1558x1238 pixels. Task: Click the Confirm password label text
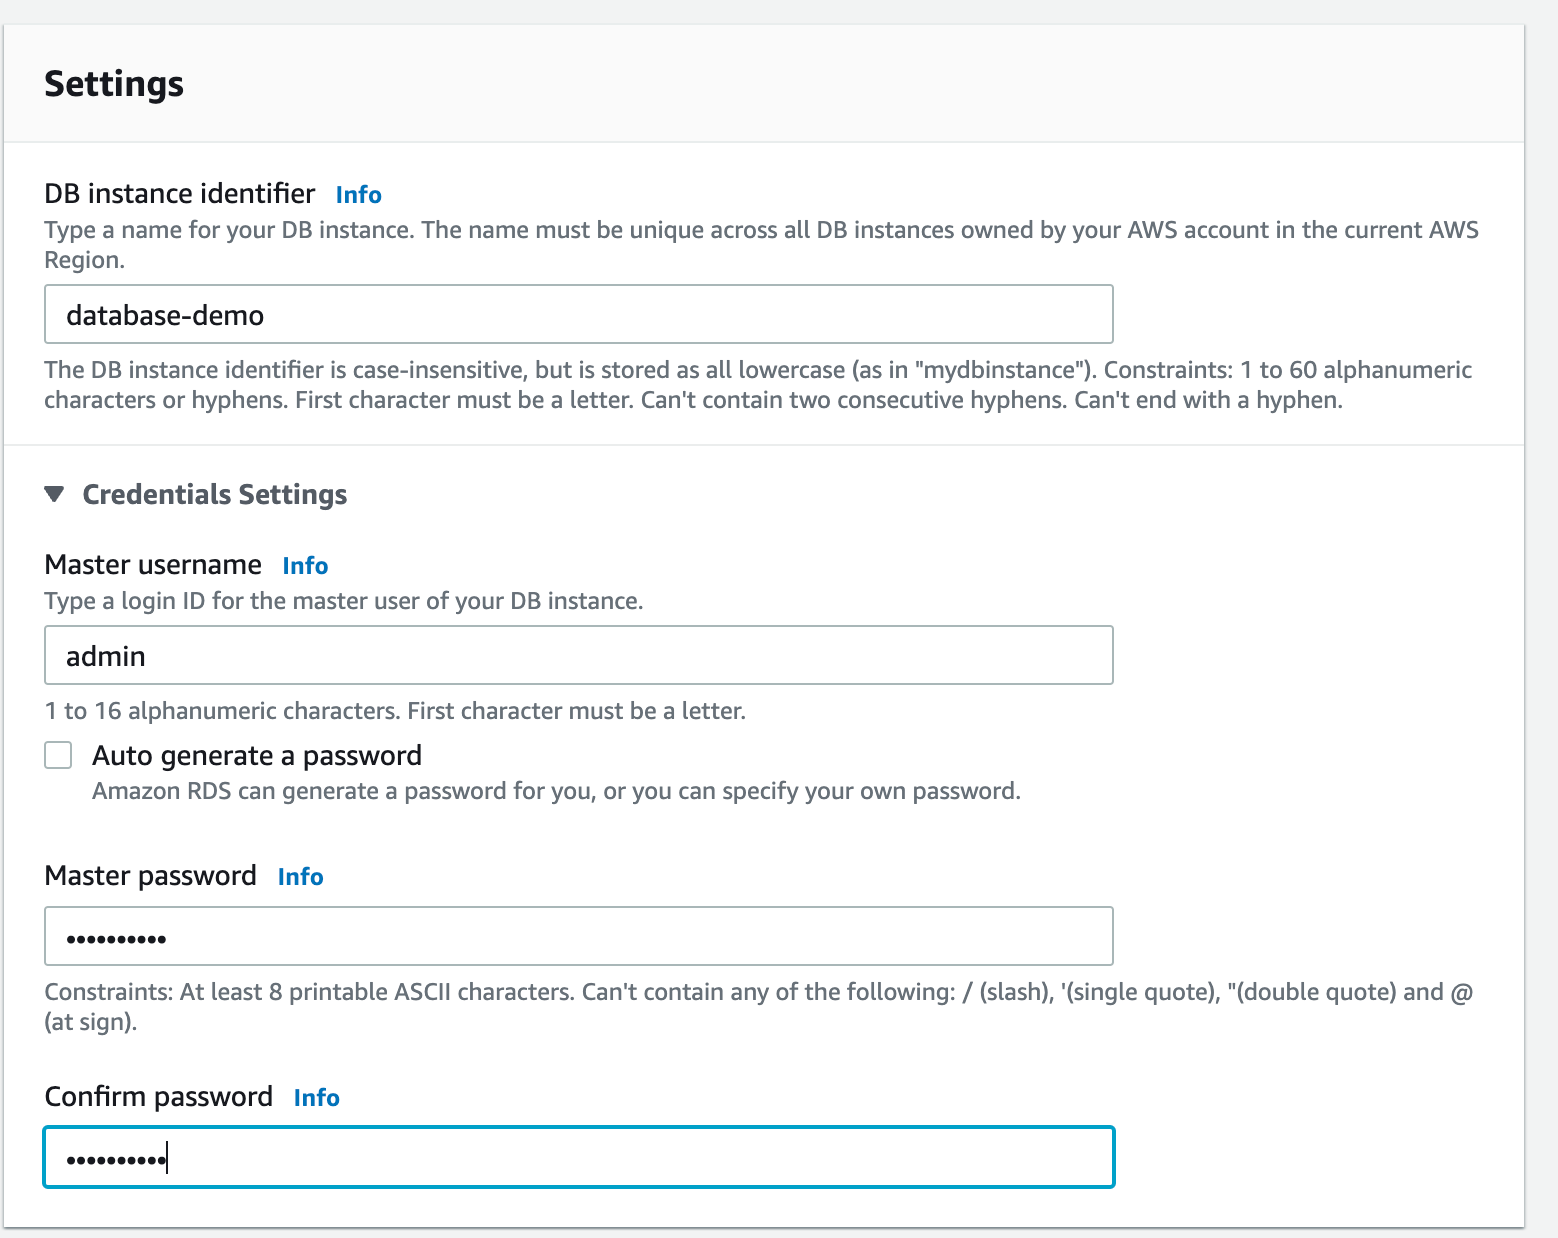pyautogui.click(x=159, y=1096)
